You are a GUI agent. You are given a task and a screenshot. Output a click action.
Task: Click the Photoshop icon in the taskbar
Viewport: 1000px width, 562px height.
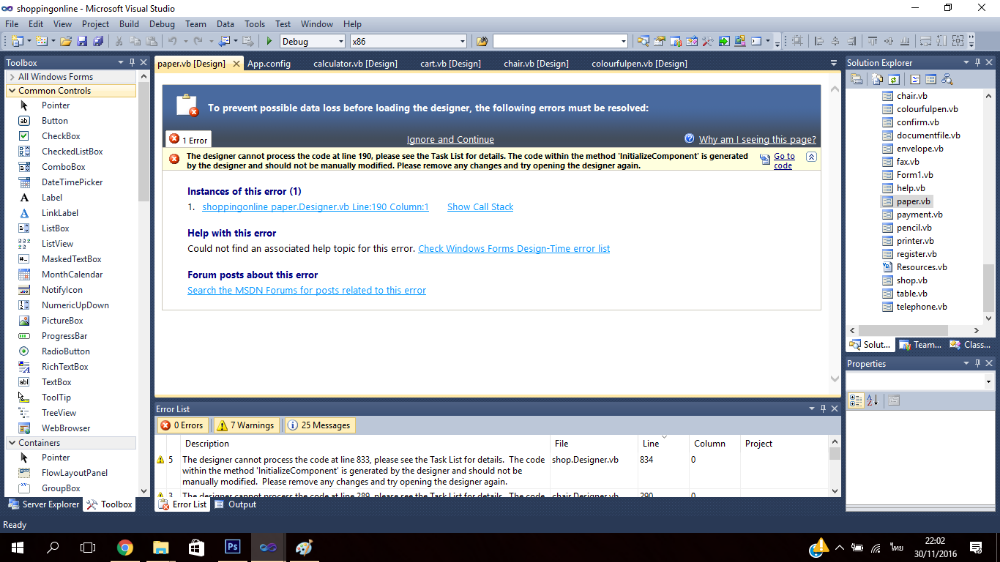[232, 547]
